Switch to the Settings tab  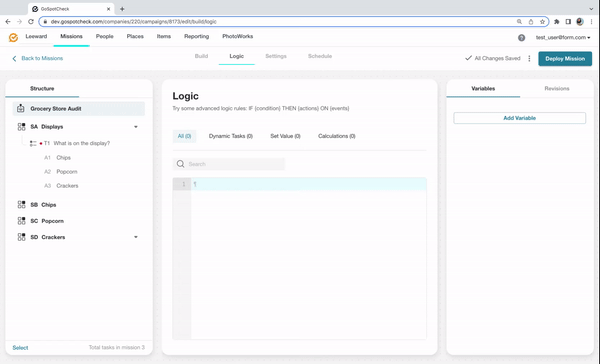point(276,56)
